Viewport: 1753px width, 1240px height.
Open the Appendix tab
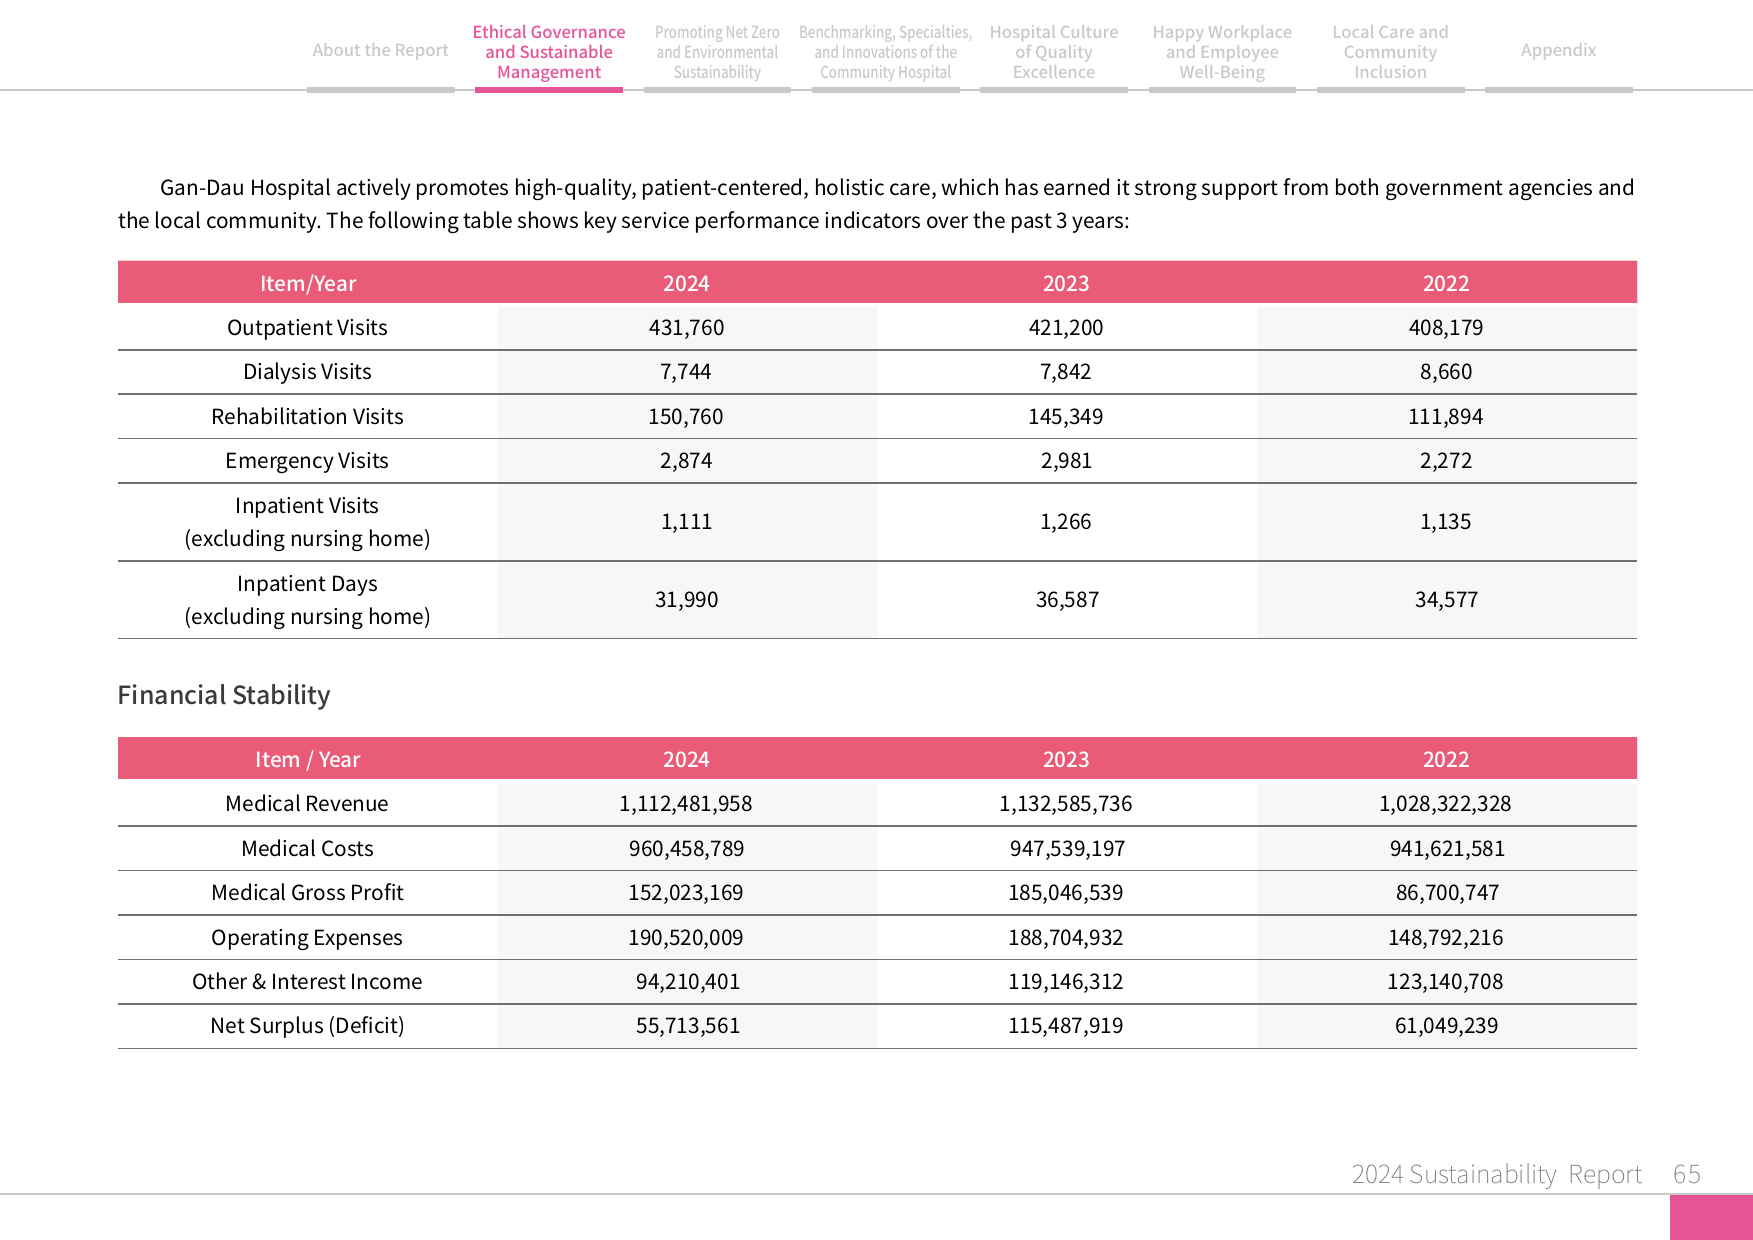tap(1558, 50)
